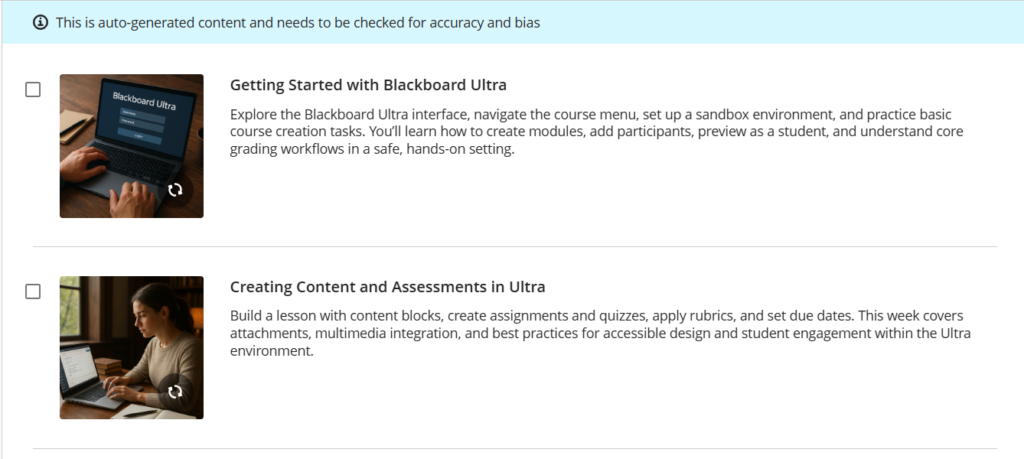Open the woman typing thumbnail image
Image resolution: width=1024 pixels, height=459 pixels.
click(x=131, y=347)
